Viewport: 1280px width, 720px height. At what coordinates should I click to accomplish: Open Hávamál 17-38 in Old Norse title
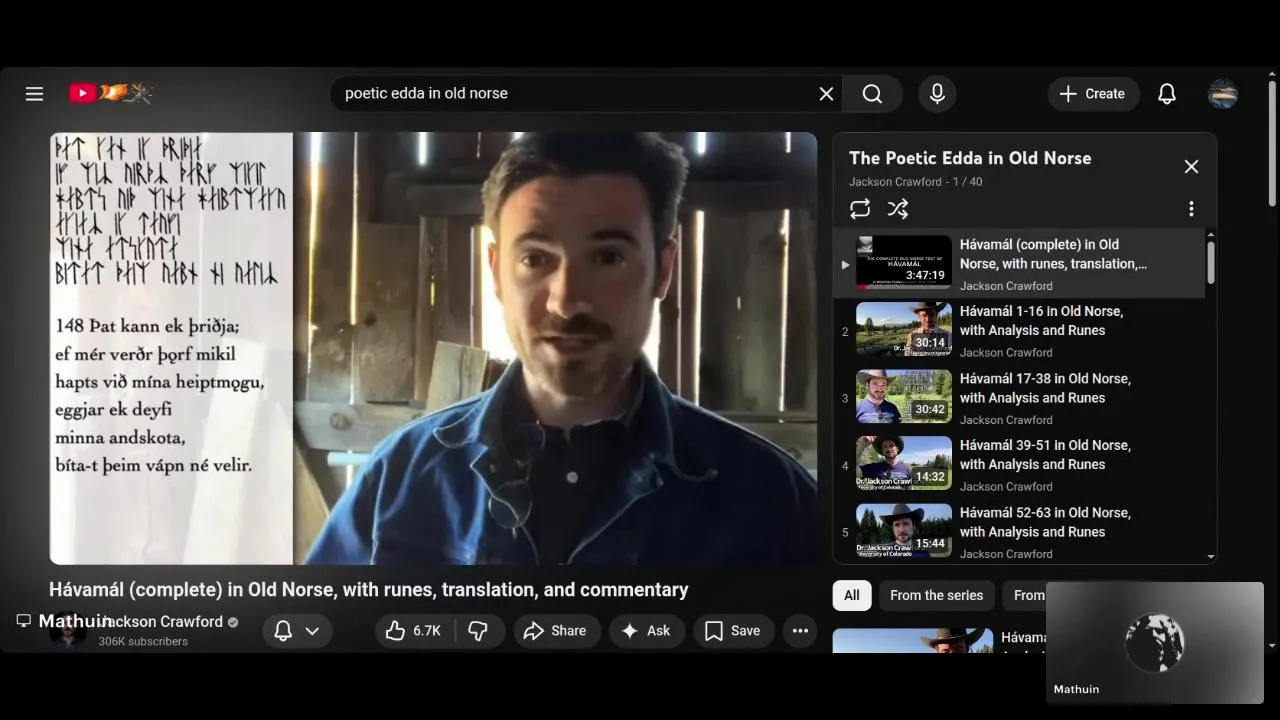click(x=1045, y=388)
